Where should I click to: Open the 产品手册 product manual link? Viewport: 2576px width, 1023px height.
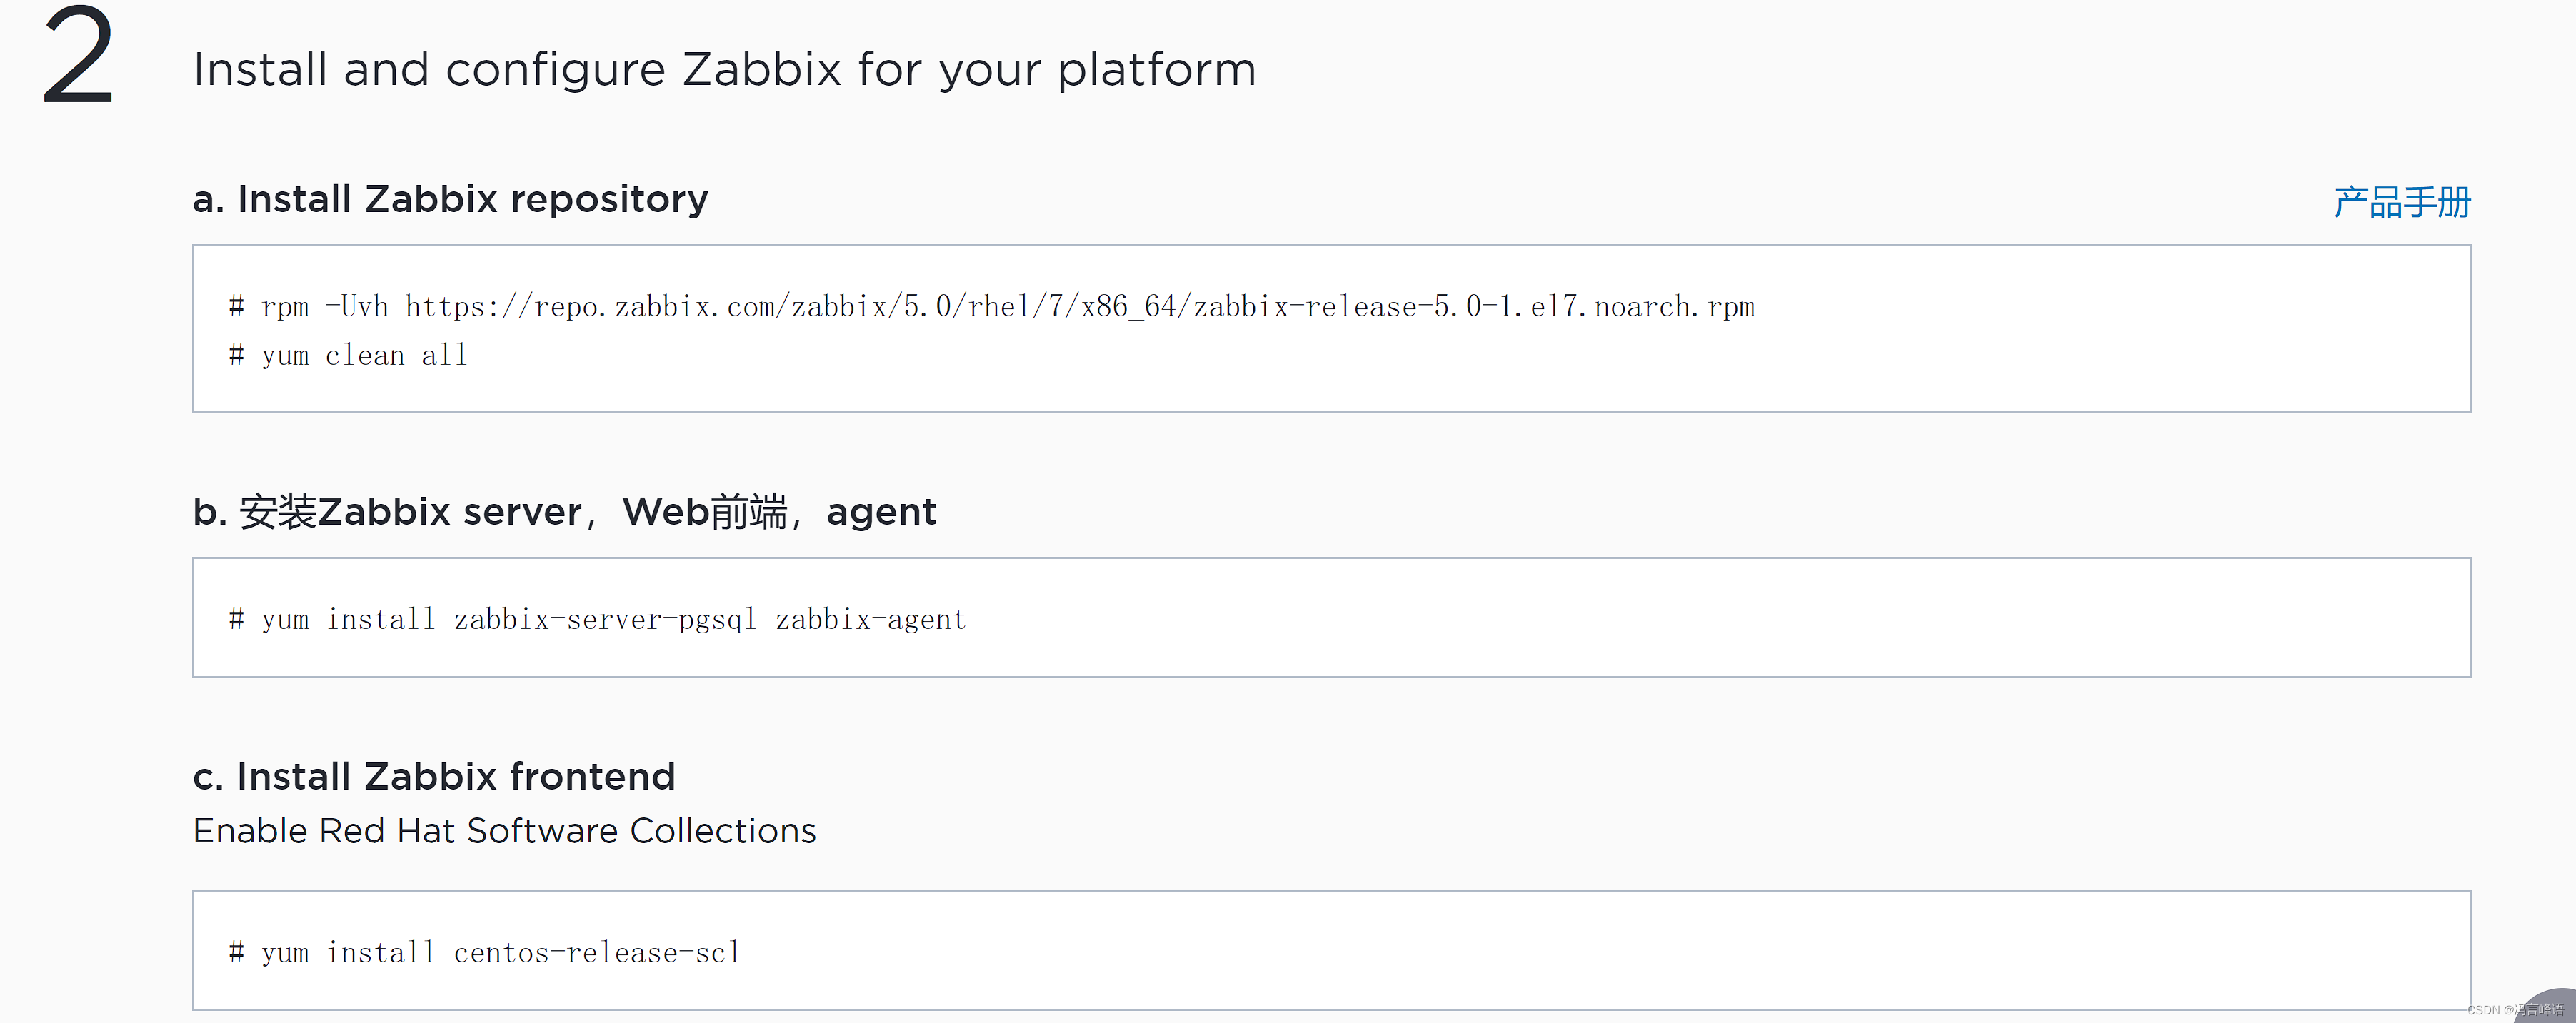coord(2401,202)
